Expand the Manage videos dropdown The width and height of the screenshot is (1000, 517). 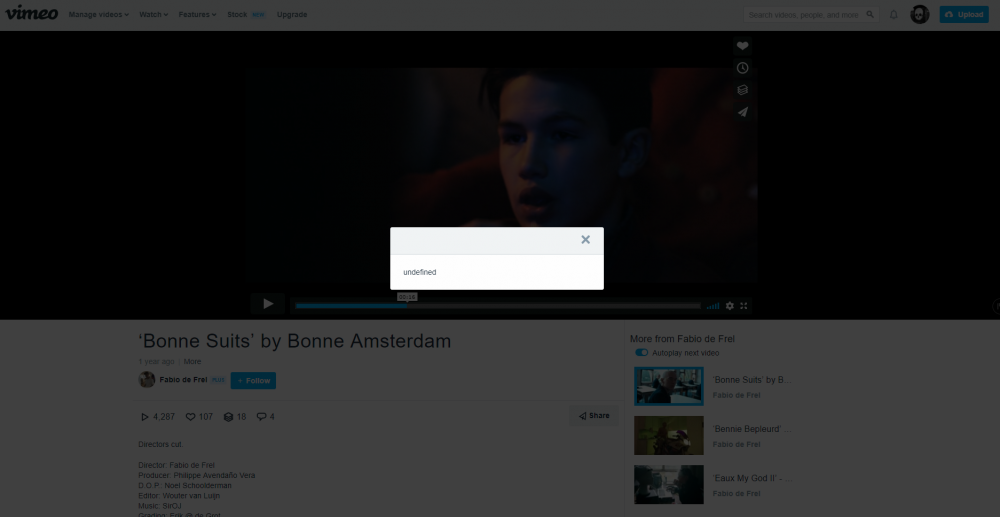(x=98, y=15)
